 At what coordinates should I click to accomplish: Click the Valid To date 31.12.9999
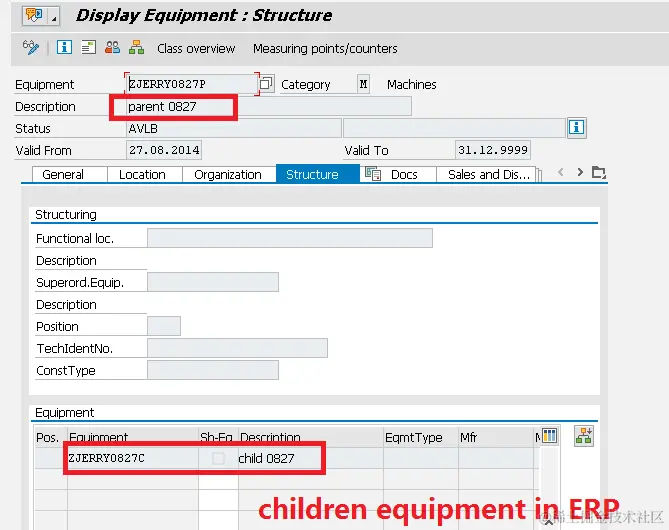coord(493,150)
